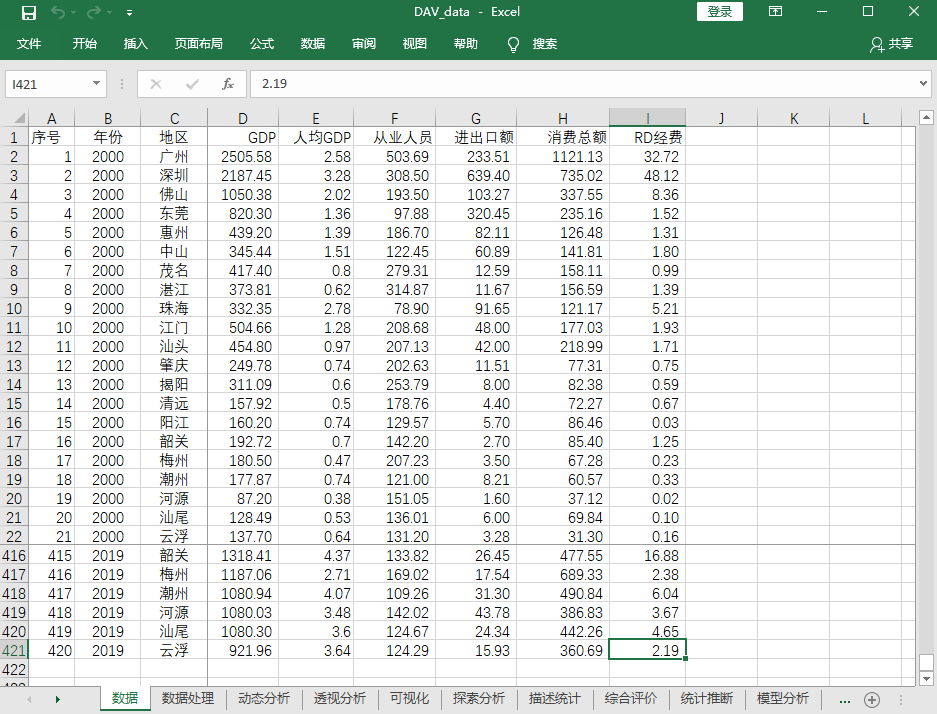Screen dimensions: 937x714
Task: Click the Ribbon Display Options icon
Action: click(x=775, y=11)
